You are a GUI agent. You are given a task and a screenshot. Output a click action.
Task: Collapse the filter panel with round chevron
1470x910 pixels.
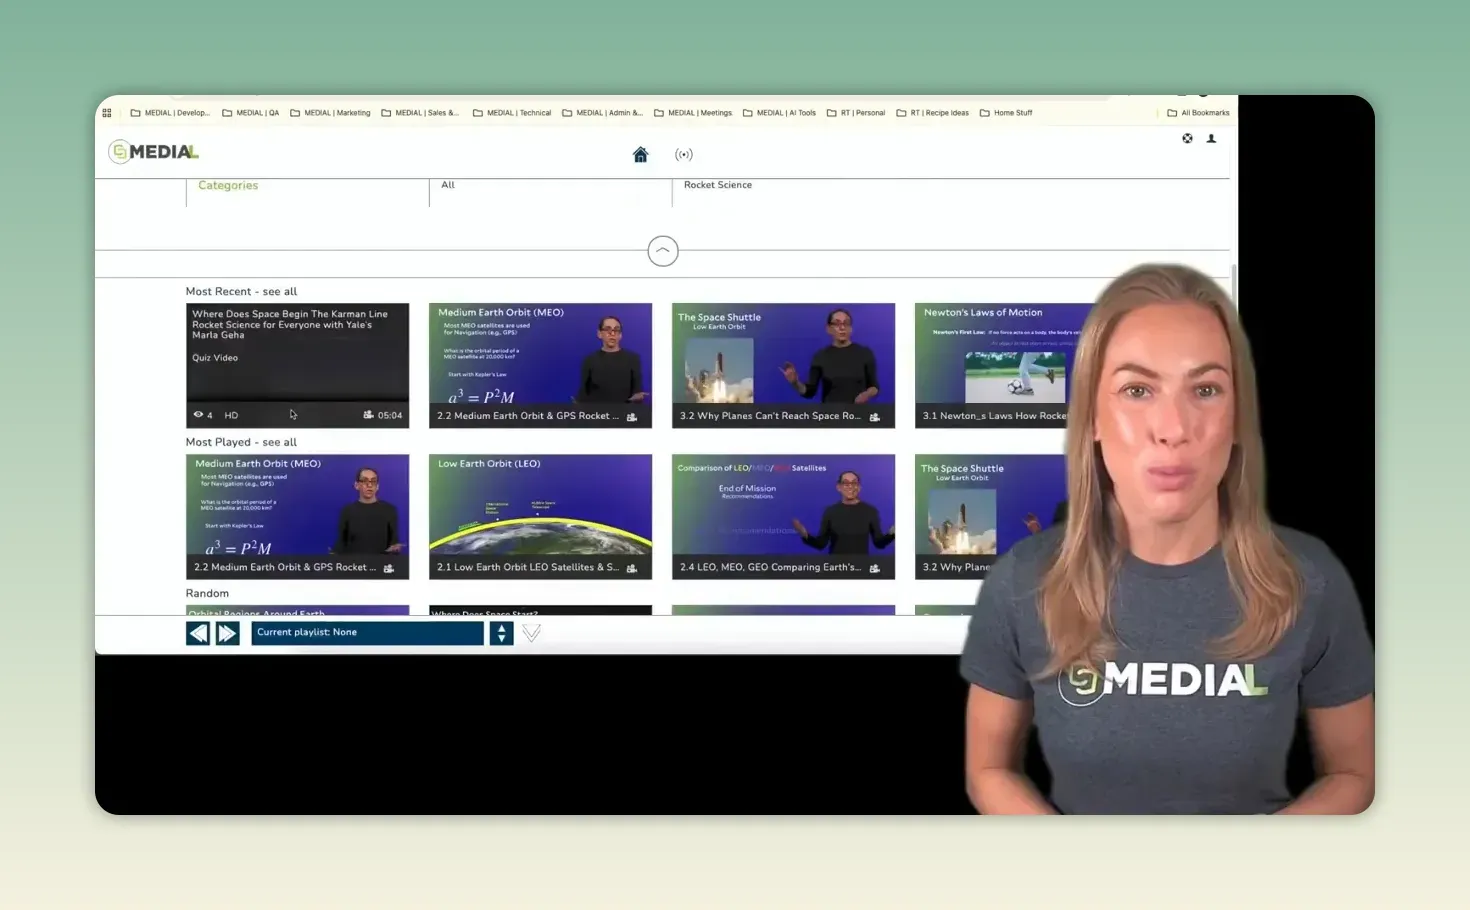coord(663,251)
